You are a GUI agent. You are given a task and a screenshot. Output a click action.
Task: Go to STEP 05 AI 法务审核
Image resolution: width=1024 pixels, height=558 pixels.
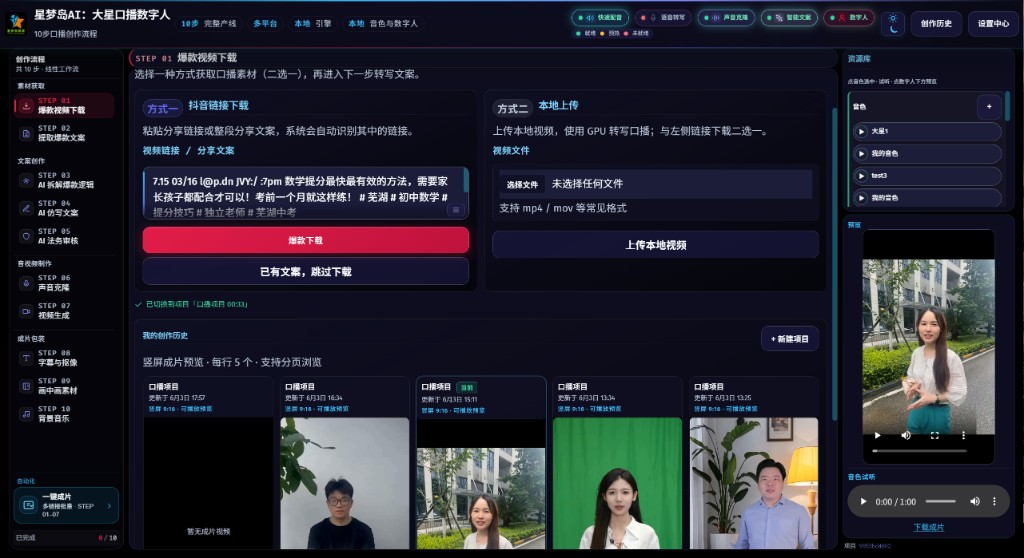[x=64, y=236]
